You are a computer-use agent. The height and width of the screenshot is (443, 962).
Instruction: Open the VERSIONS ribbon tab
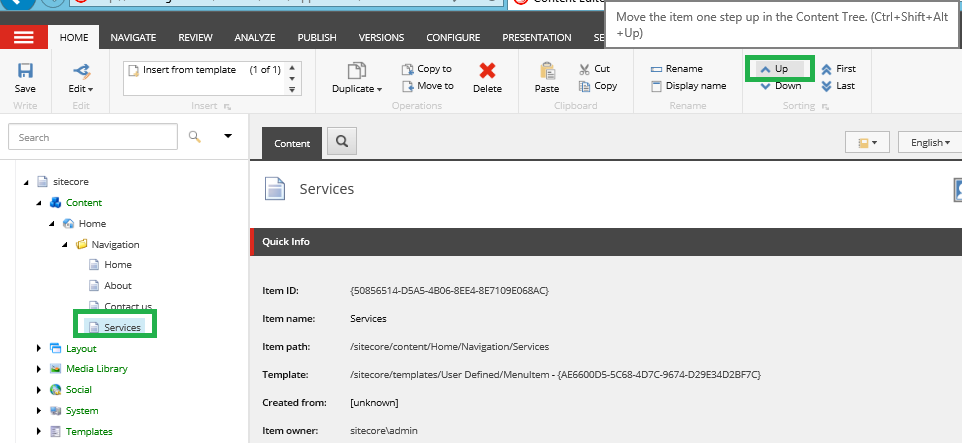coord(381,37)
